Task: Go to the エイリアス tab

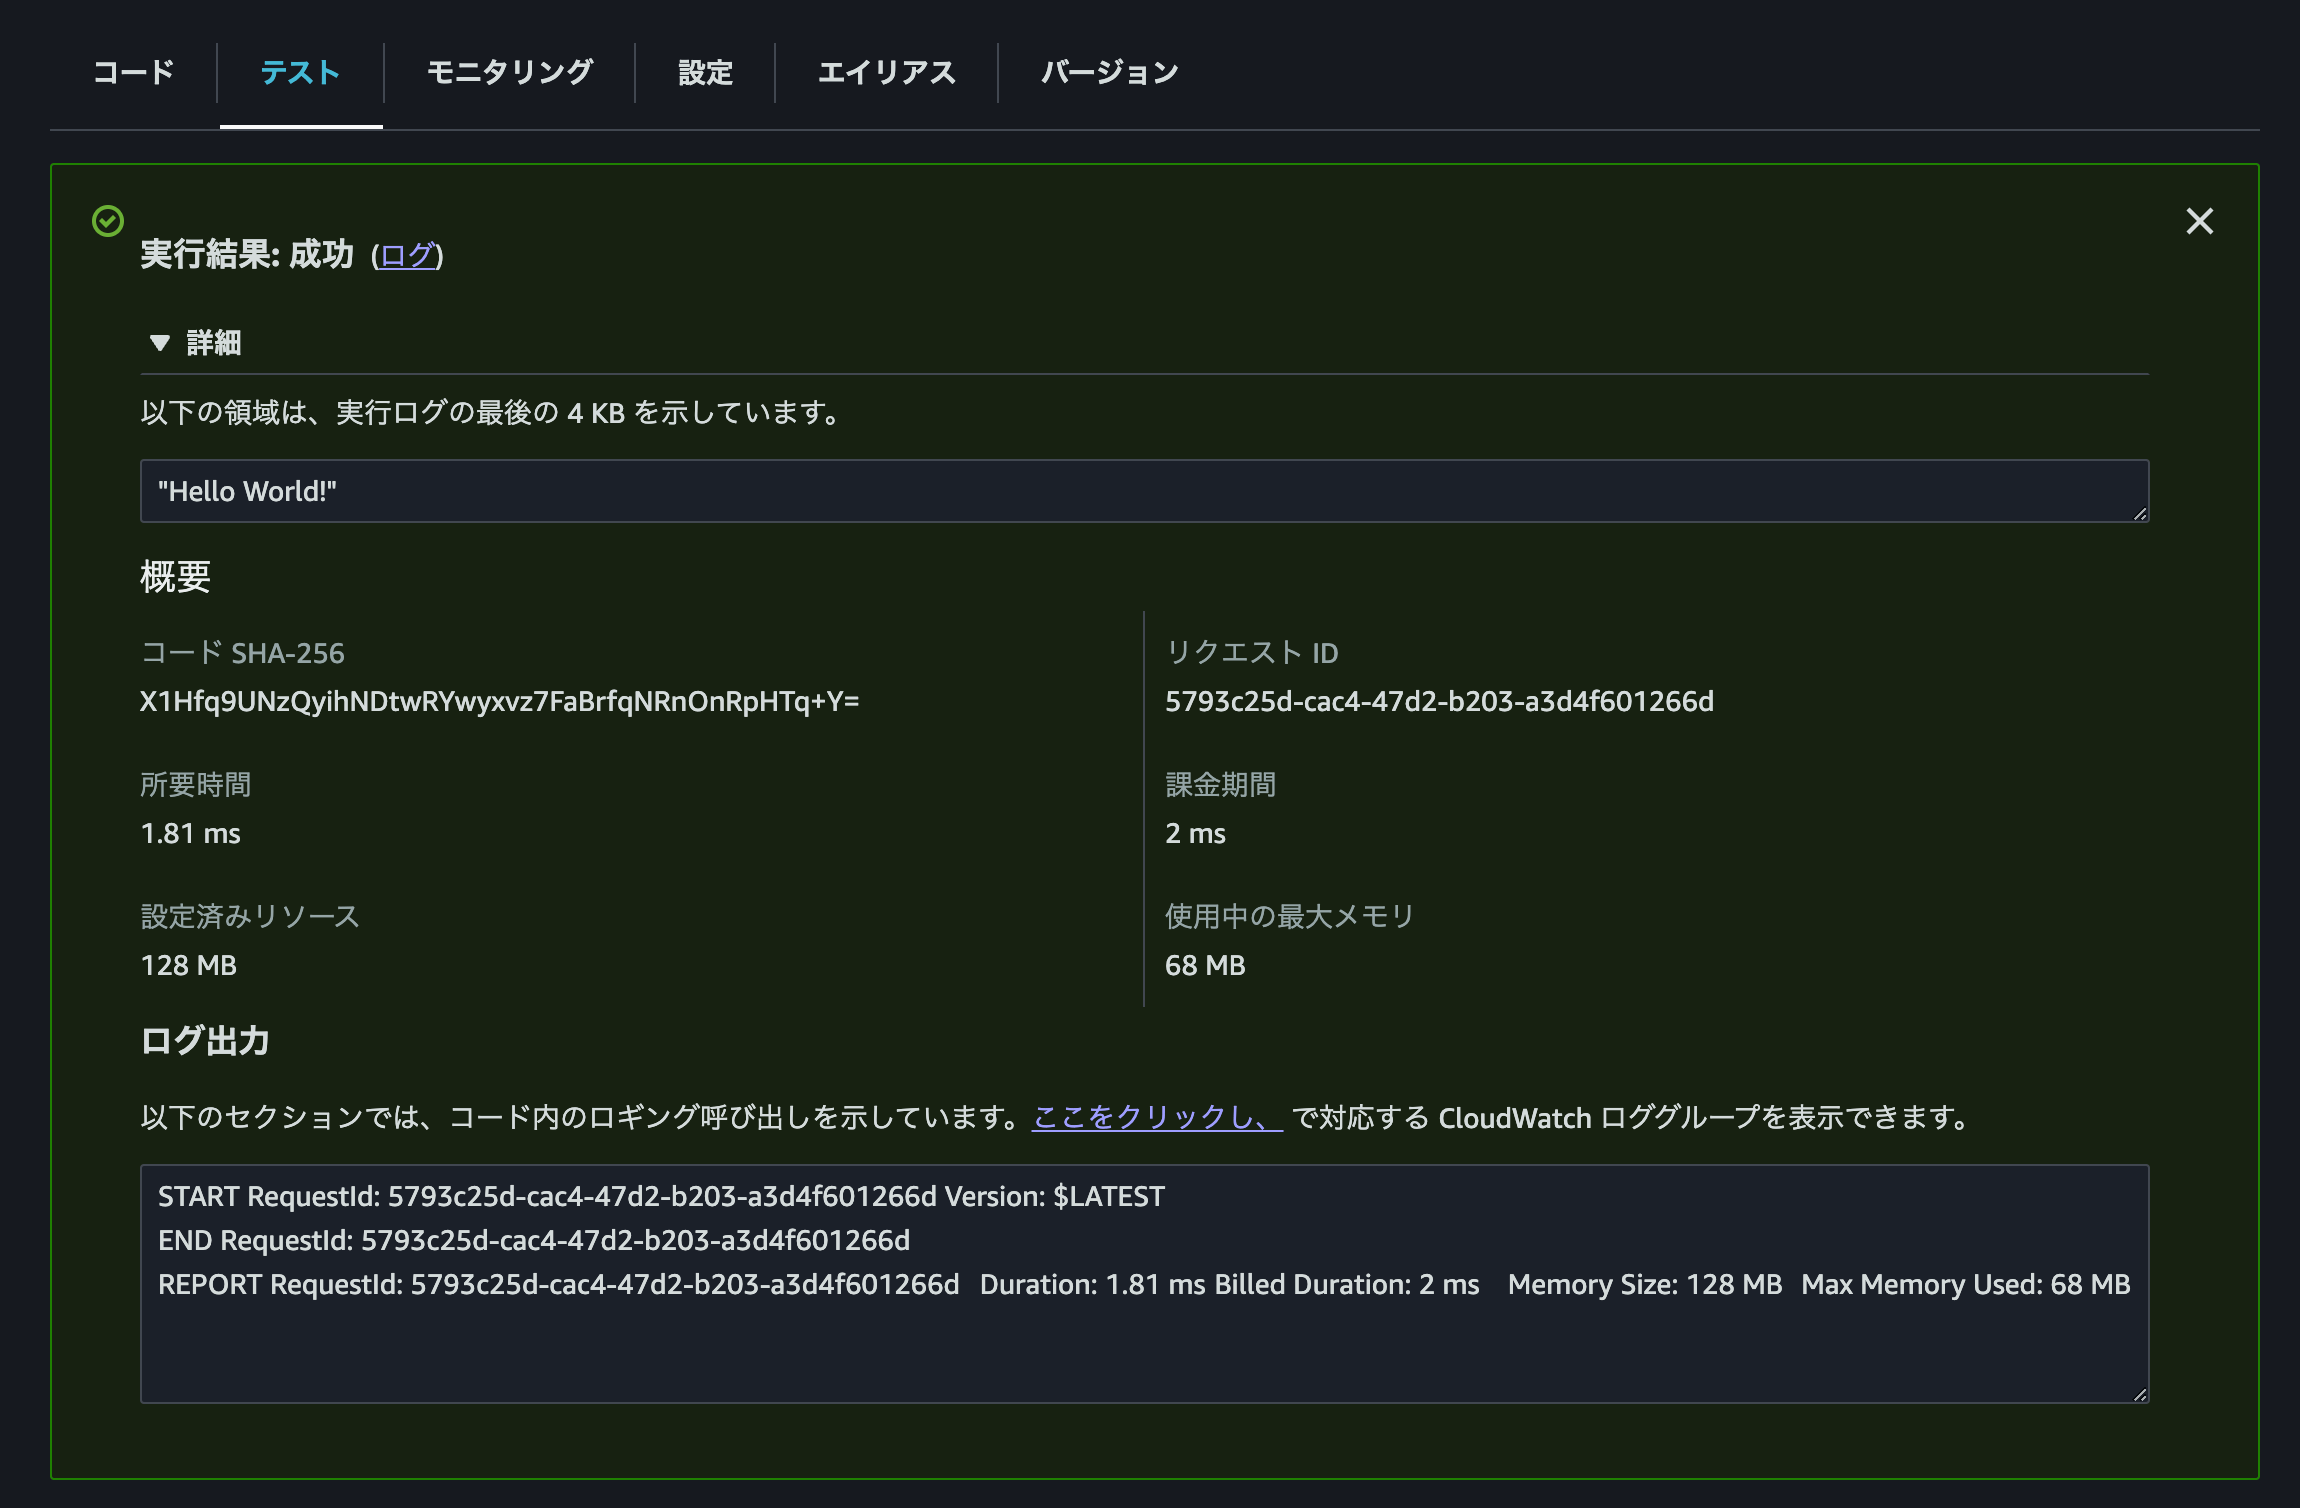Action: point(886,72)
